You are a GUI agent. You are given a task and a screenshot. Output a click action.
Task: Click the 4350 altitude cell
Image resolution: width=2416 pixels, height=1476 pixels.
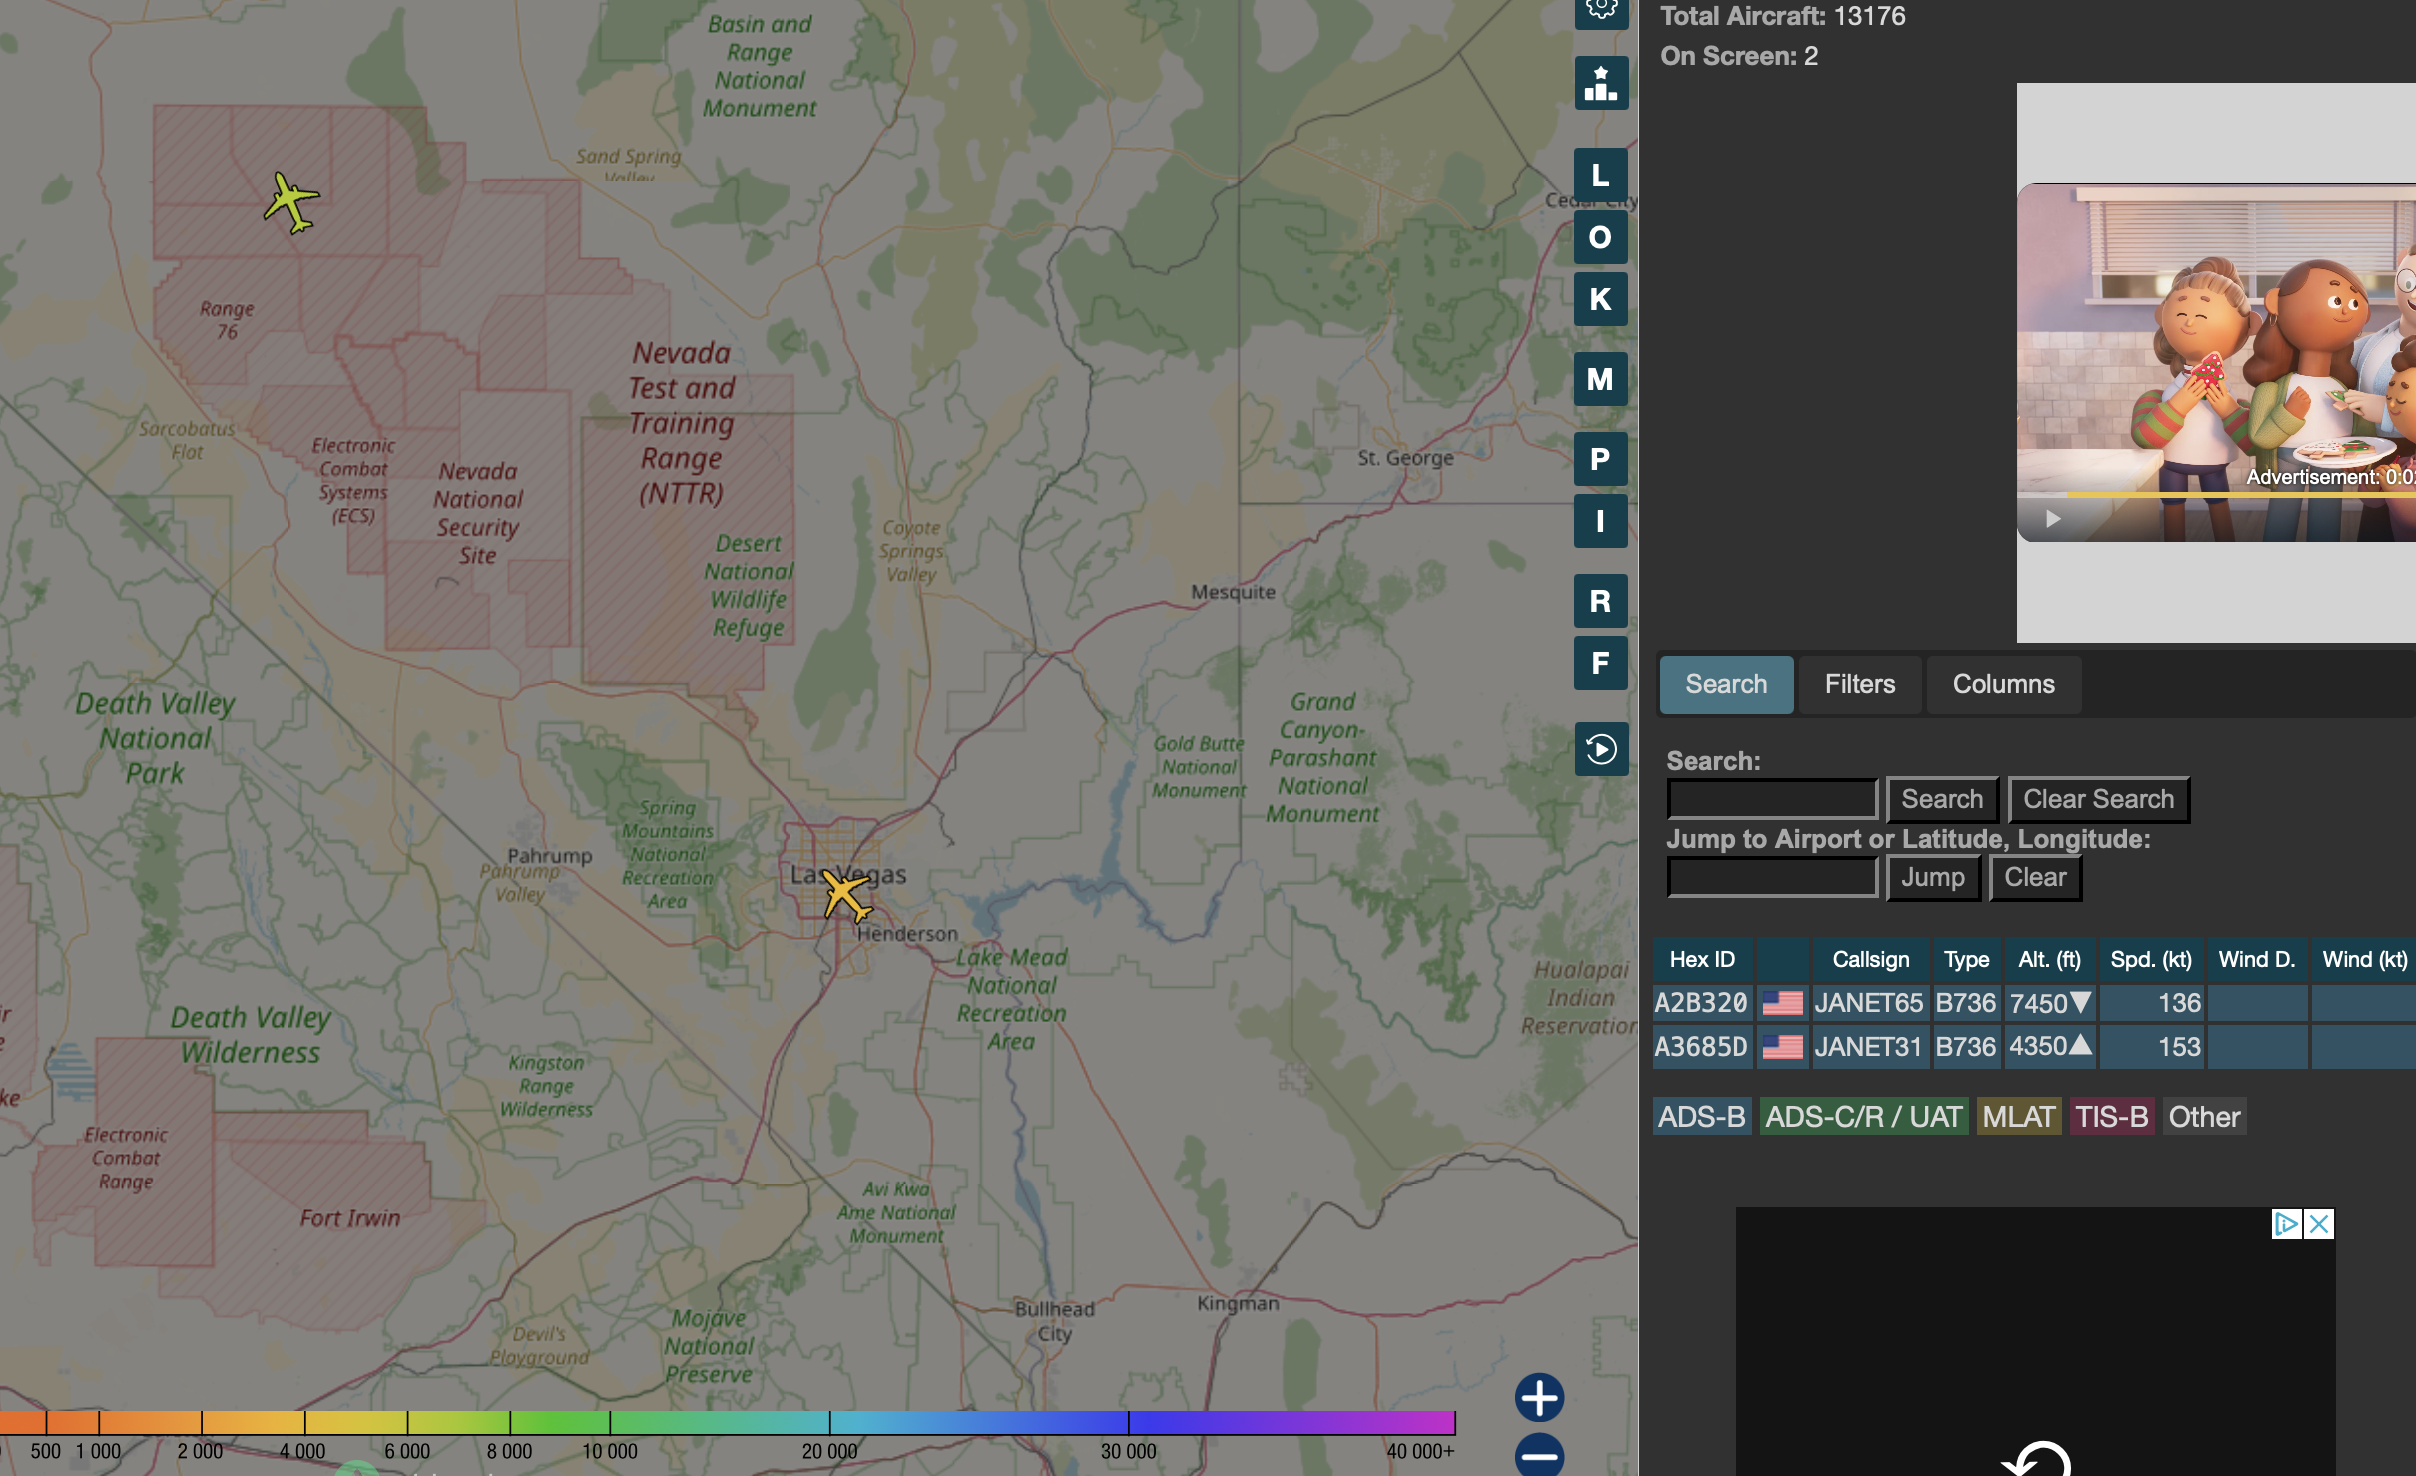coord(2049,1046)
